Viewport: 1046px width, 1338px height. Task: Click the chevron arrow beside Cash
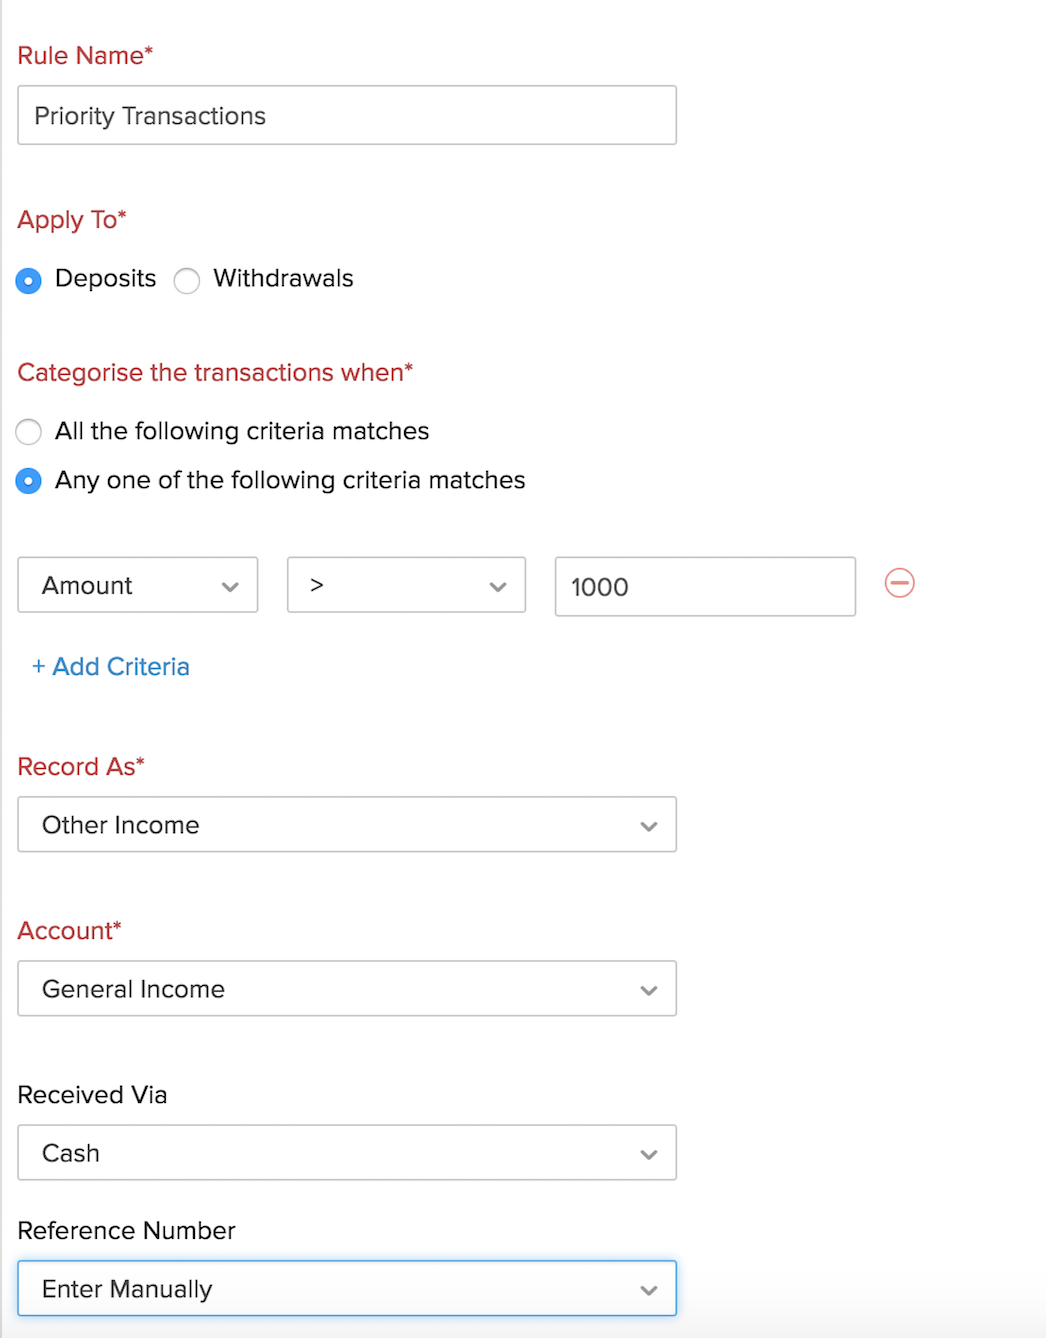coord(648,1154)
